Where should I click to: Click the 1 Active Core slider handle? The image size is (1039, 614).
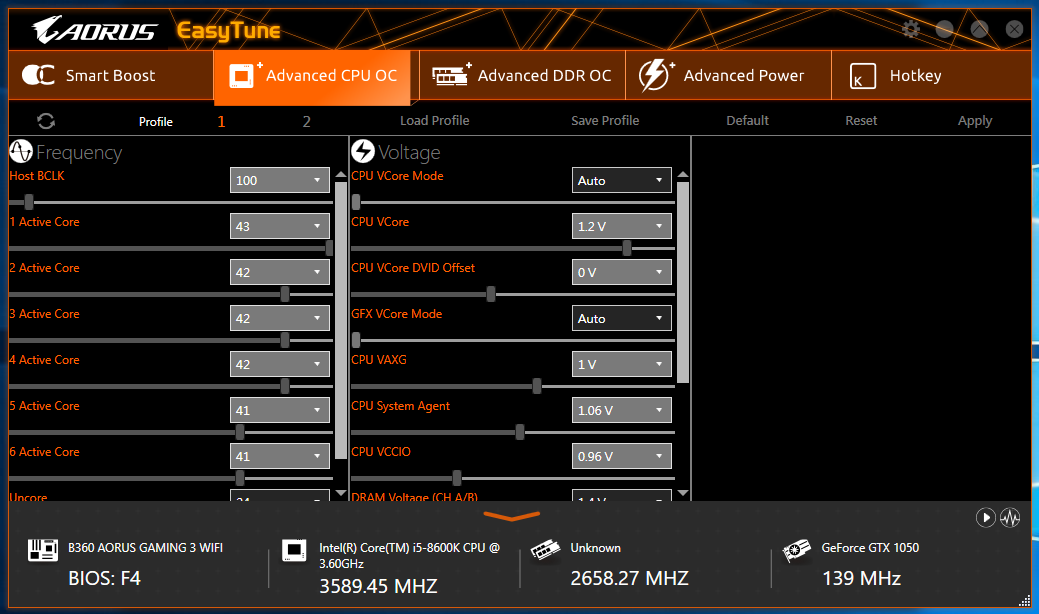[x=329, y=248]
